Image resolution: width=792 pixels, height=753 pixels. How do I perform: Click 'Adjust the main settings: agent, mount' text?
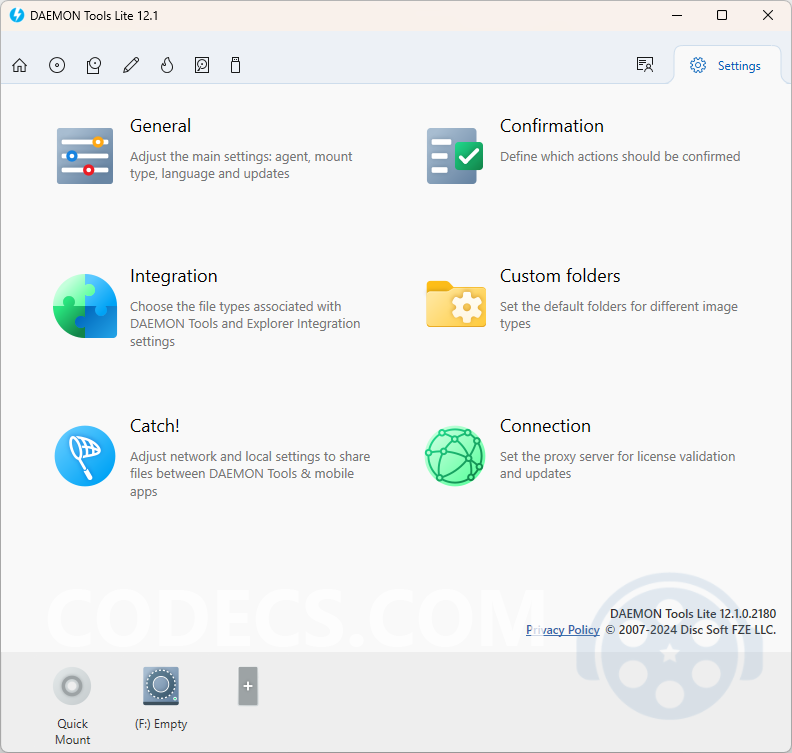point(241,157)
